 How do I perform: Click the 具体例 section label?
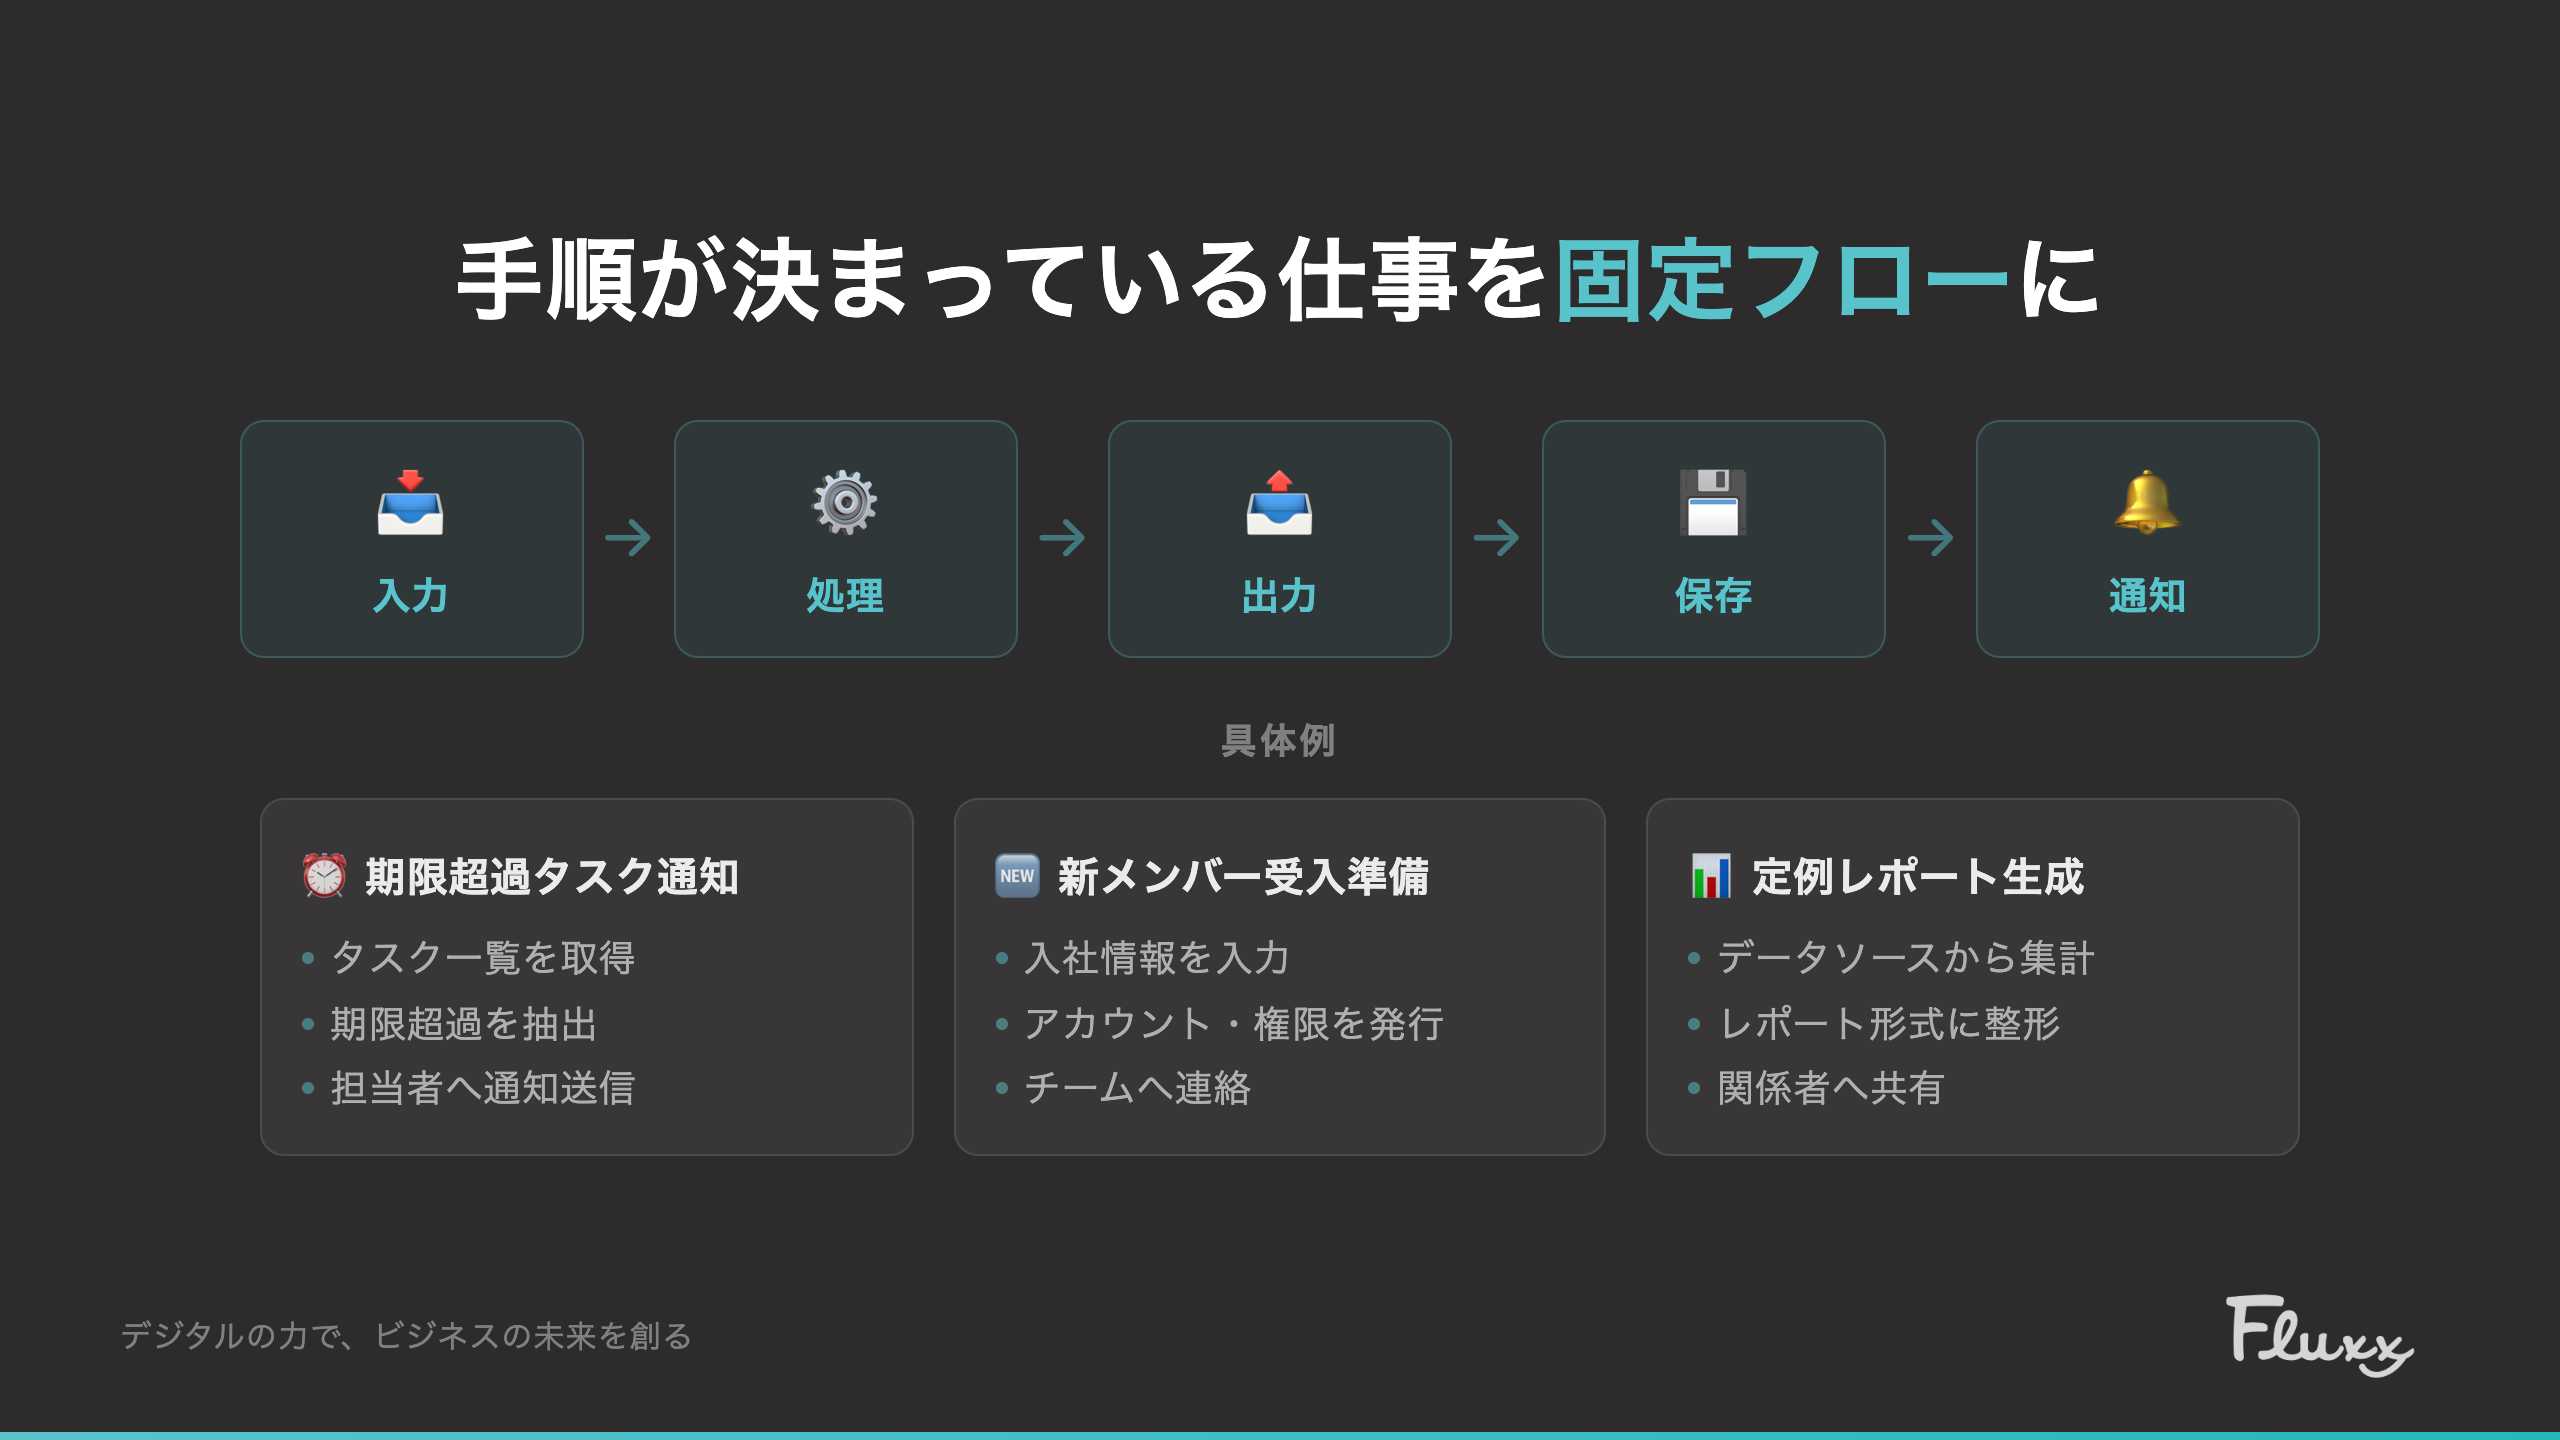coord(1280,740)
